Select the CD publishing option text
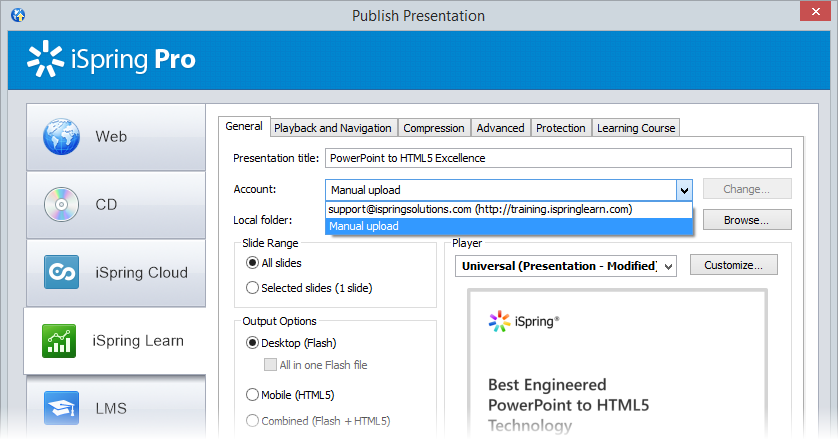The width and height of the screenshot is (838, 440). coord(106,204)
